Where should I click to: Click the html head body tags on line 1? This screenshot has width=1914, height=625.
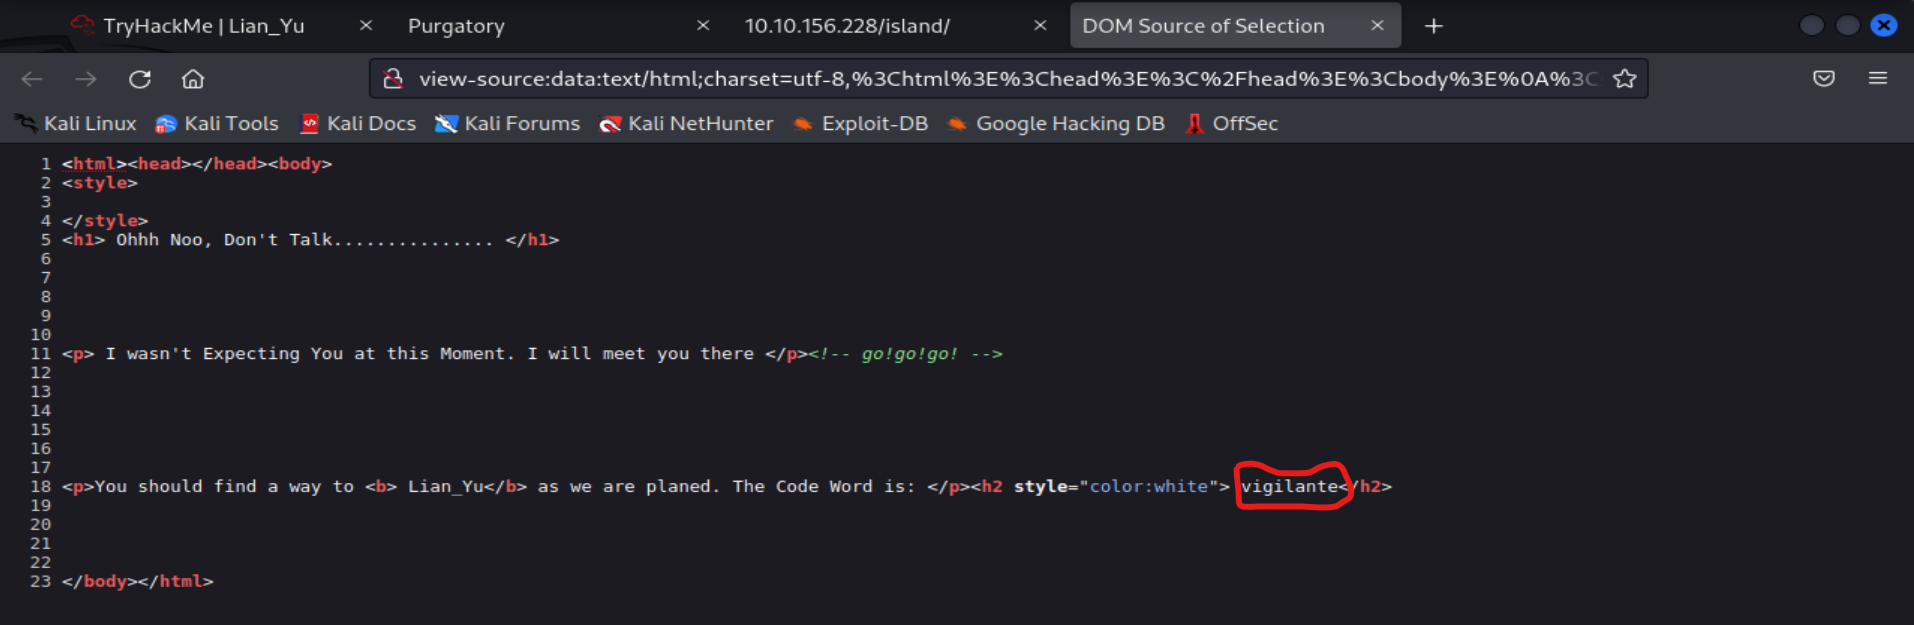click(197, 164)
